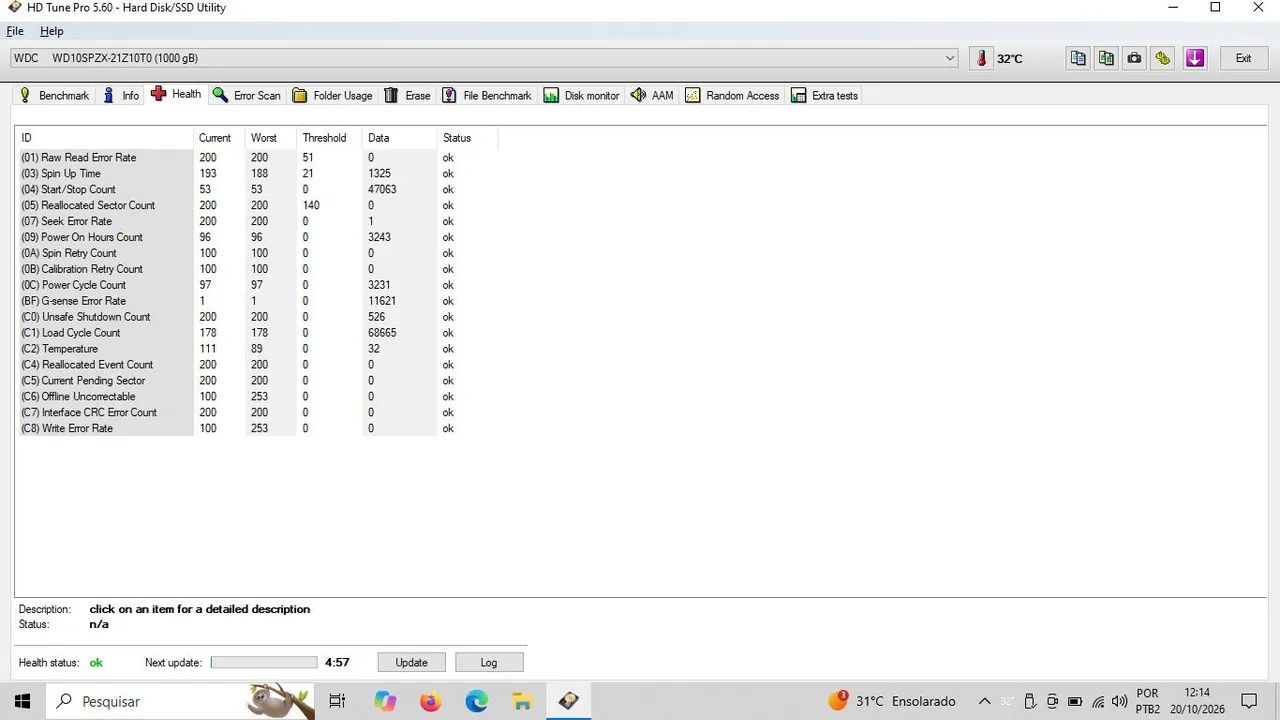Click the Exit button

tap(1243, 58)
